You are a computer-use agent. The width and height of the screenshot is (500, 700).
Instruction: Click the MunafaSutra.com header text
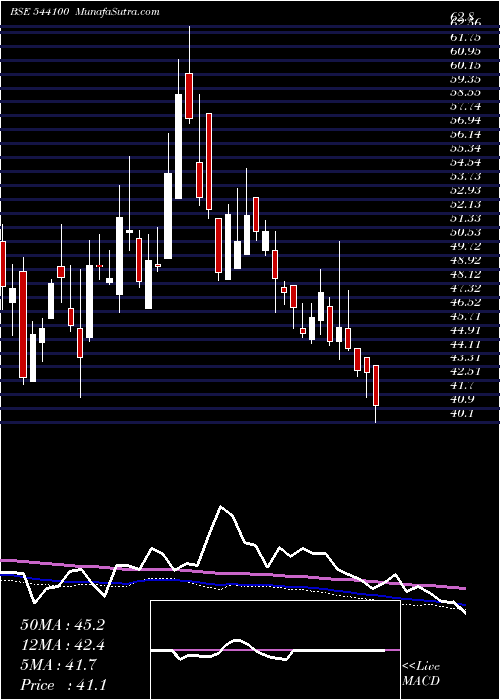118,12
